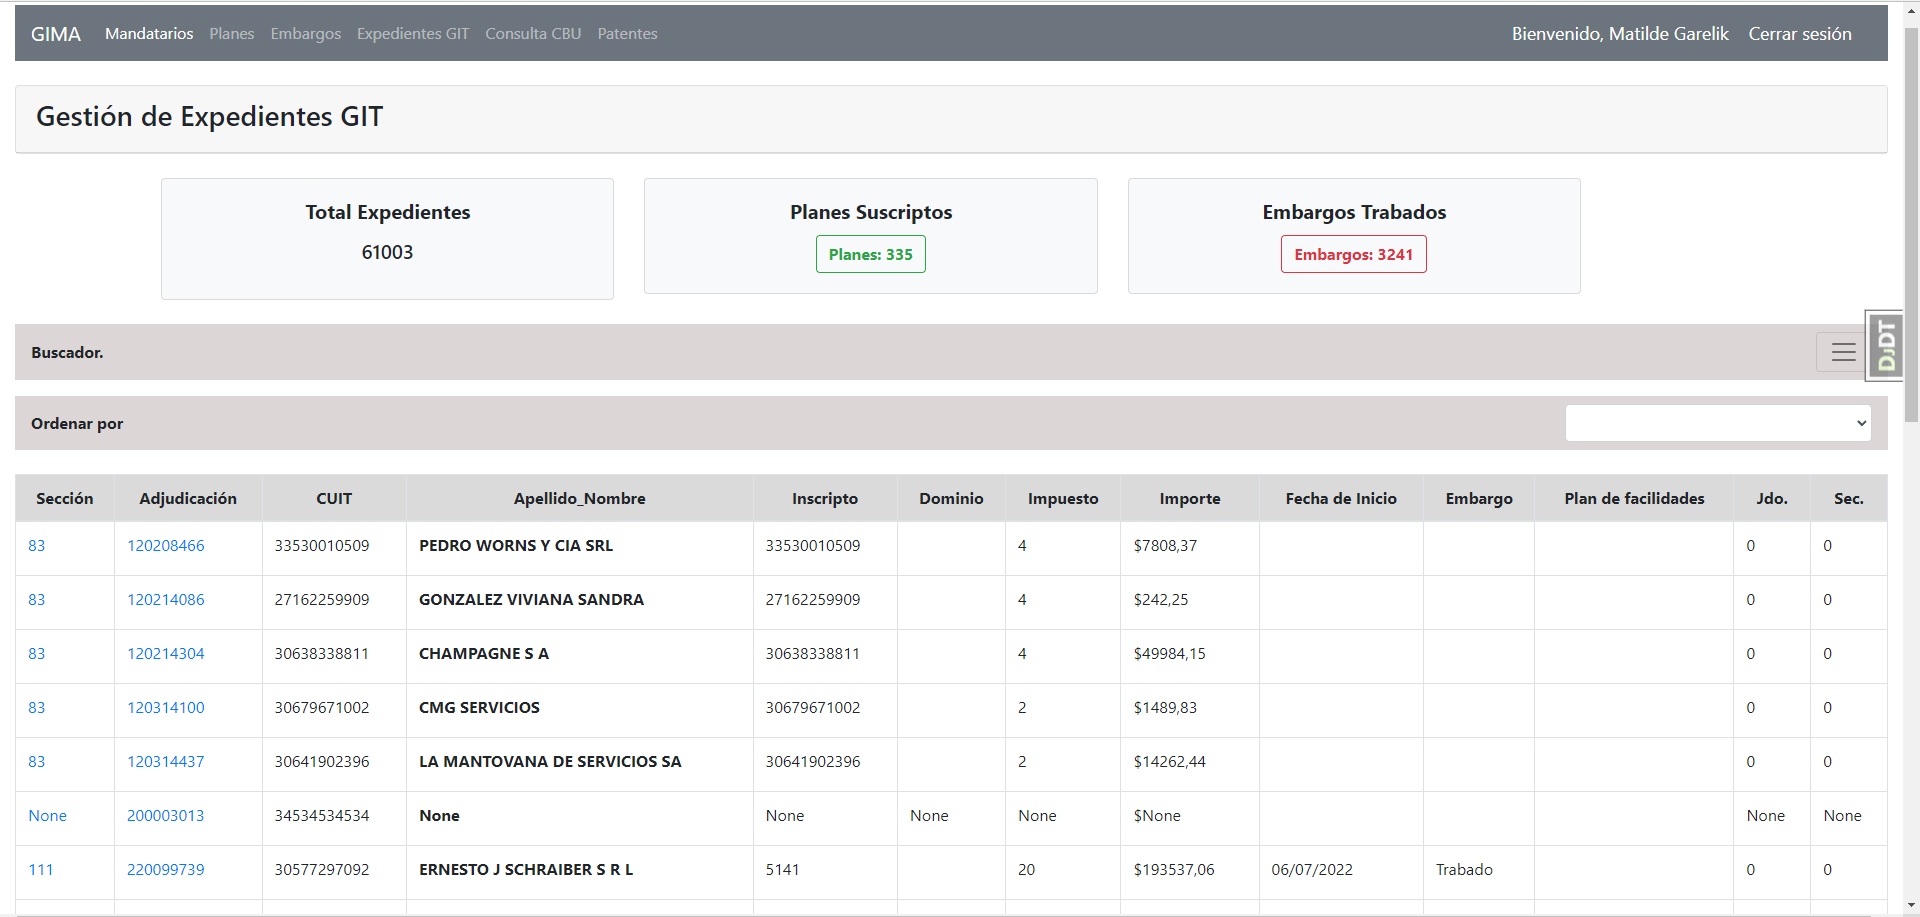Click Sección 83 link for LA MANTOVANA
1920x917 pixels.
coord(37,762)
